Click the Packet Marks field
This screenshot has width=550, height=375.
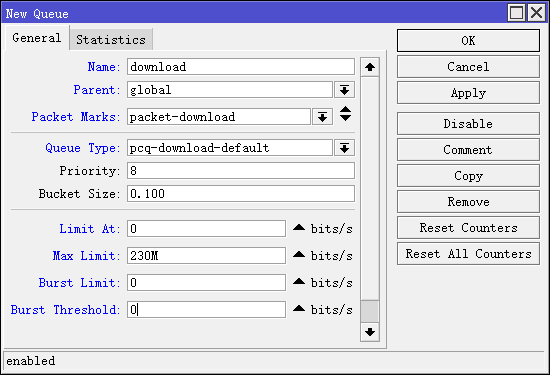(219, 117)
